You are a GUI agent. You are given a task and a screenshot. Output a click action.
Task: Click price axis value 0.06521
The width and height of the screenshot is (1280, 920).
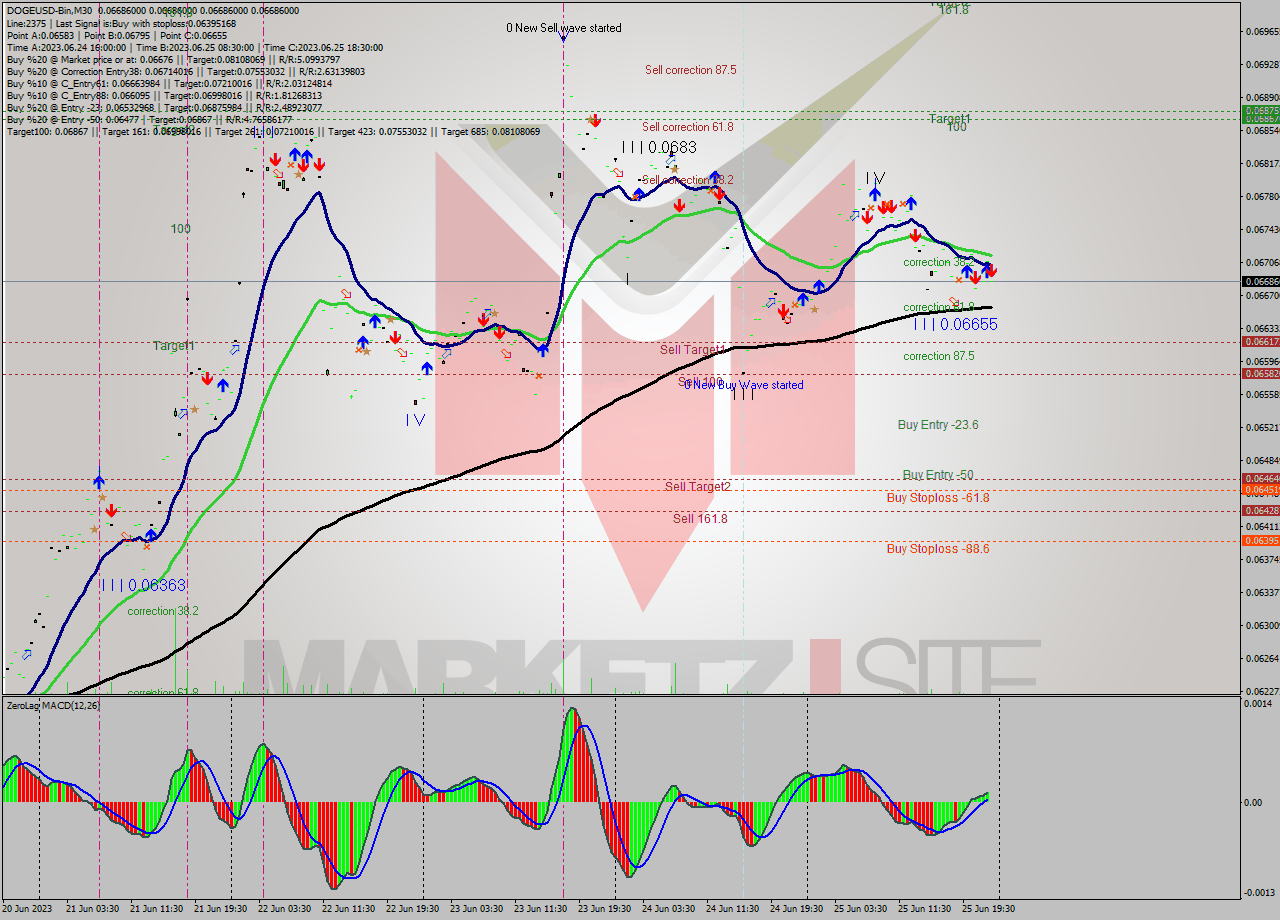pyautogui.click(x=1262, y=427)
